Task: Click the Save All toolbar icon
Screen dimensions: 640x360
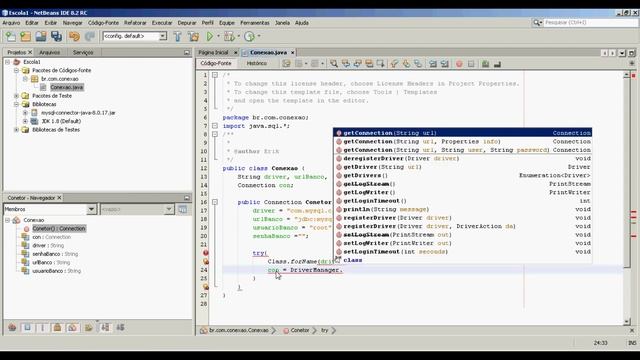Action: 56,36
